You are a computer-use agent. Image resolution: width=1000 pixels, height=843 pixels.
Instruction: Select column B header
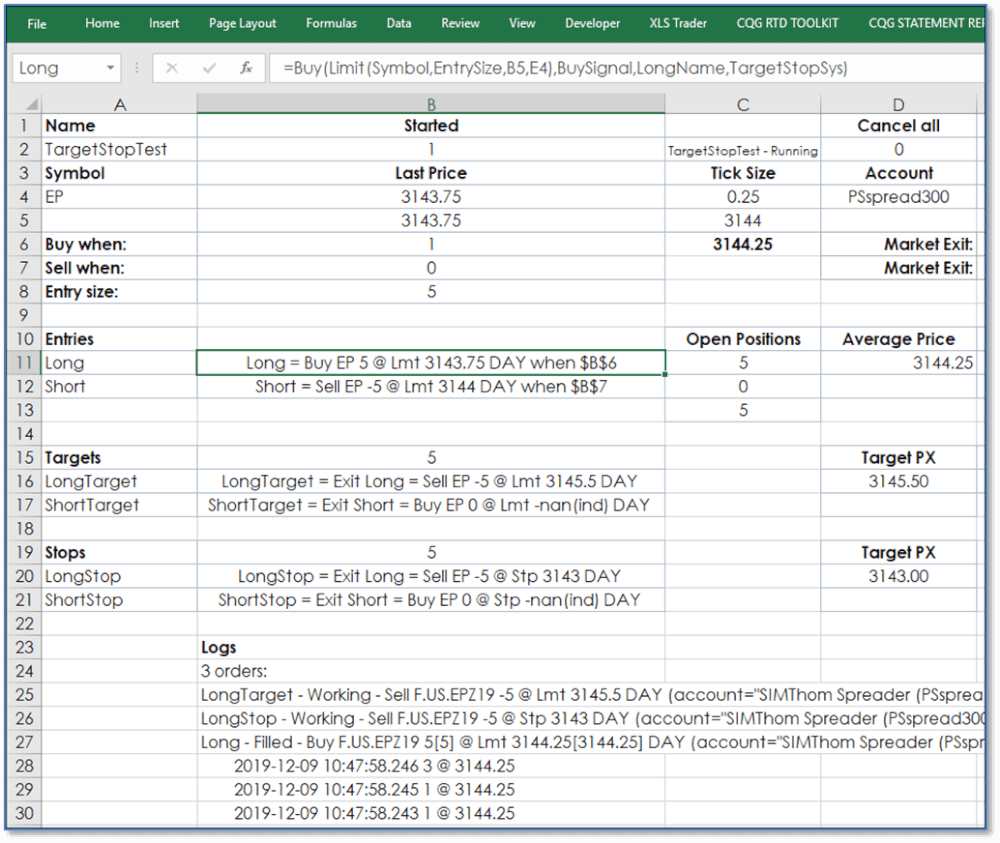pos(431,104)
